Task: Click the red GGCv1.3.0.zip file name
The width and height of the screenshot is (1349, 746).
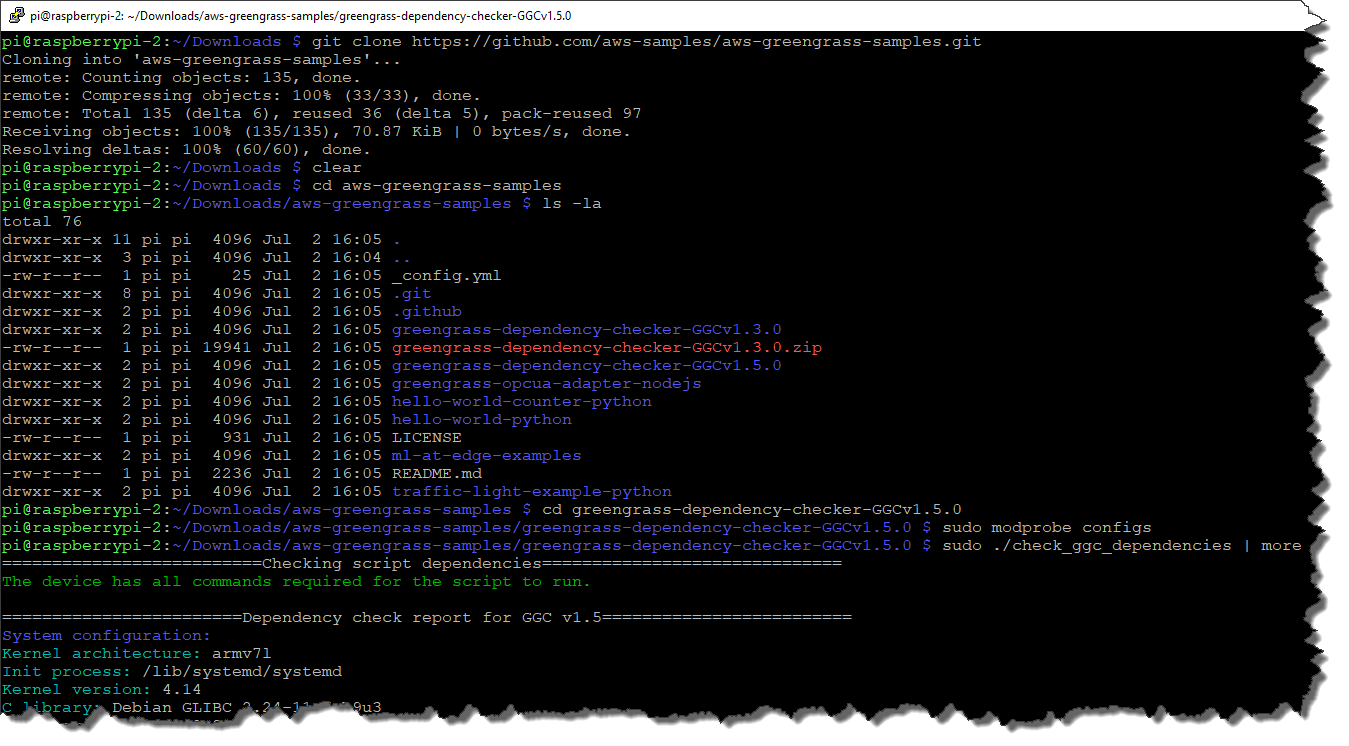Action: pyautogui.click(x=607, y=348)
